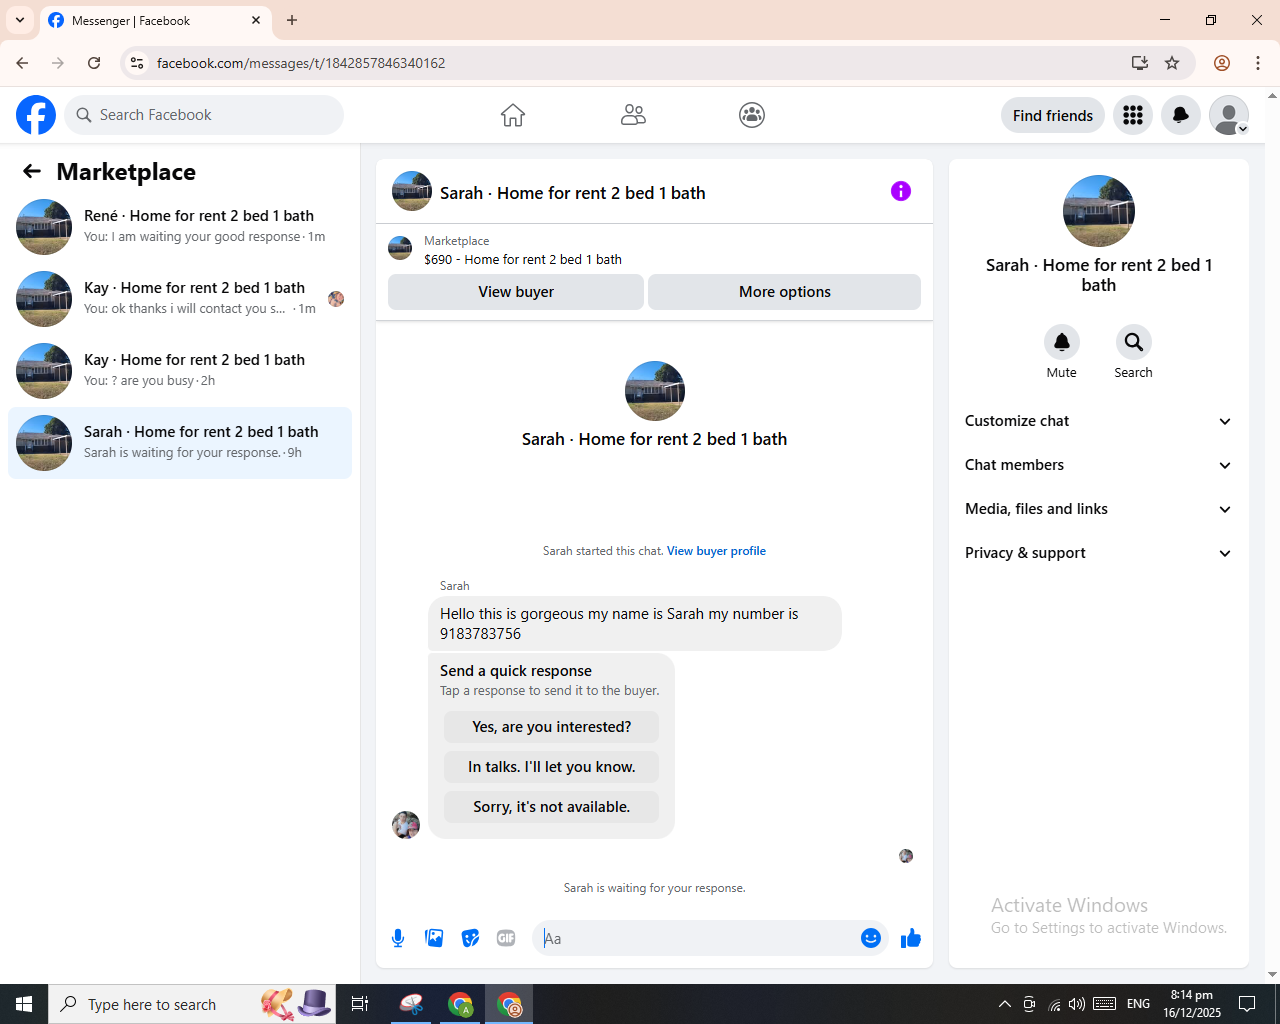This screenshot has width=1280, height=1024.
Task: Open the Groups icon in top navigation
Action: tap(752, 115)
